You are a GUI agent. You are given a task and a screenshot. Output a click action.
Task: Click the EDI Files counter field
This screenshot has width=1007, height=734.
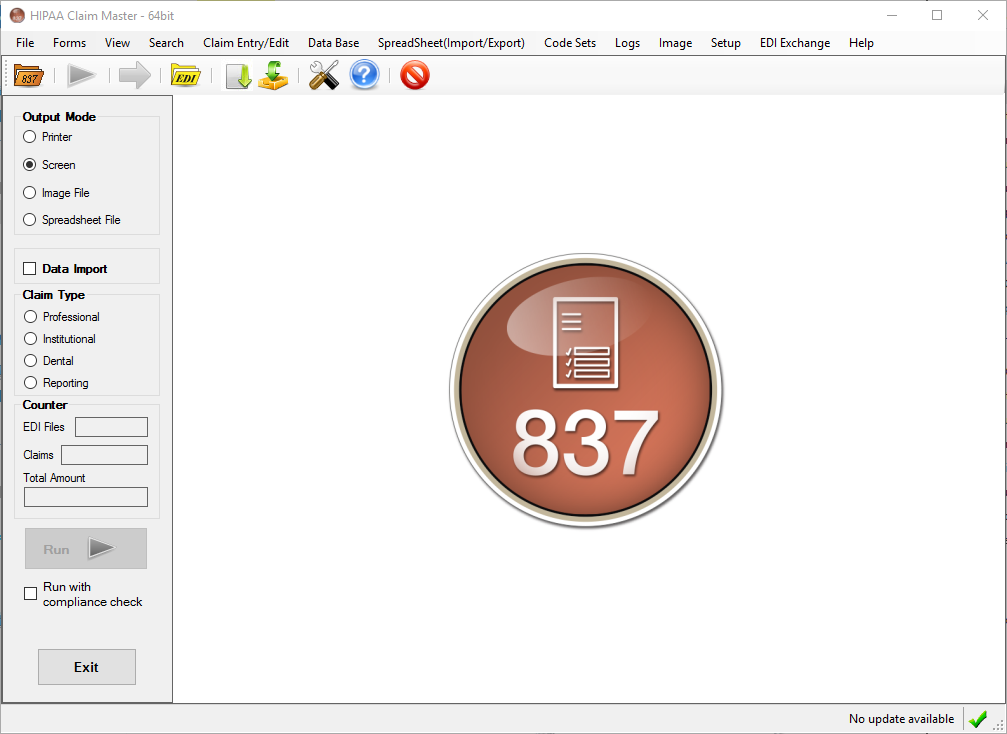(111, 427)
